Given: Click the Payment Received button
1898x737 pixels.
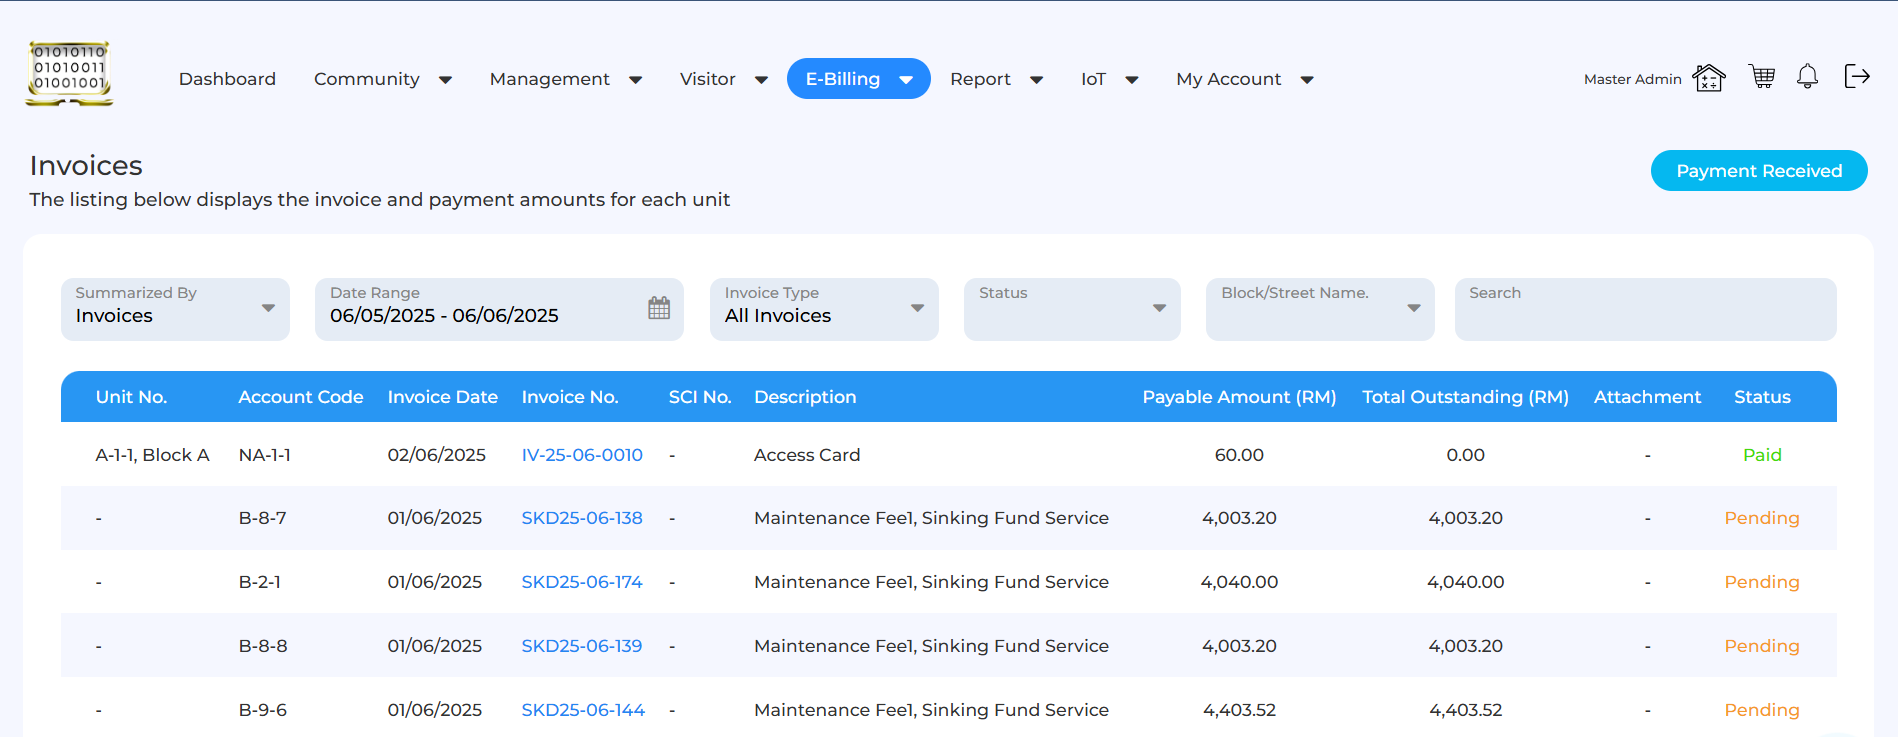Looking at the screenshot, I should pyautogui.click(x=1759, y=171).
